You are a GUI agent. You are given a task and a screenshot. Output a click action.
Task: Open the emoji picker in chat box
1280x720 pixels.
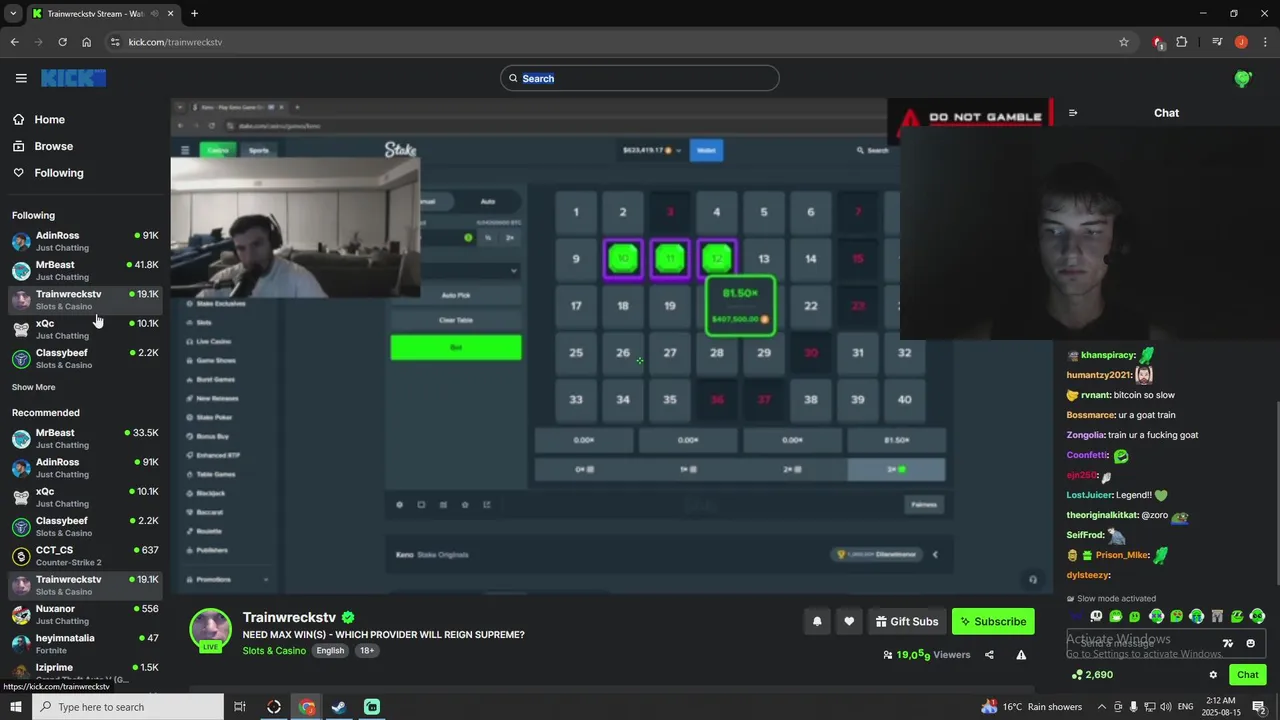[1250, 643]
